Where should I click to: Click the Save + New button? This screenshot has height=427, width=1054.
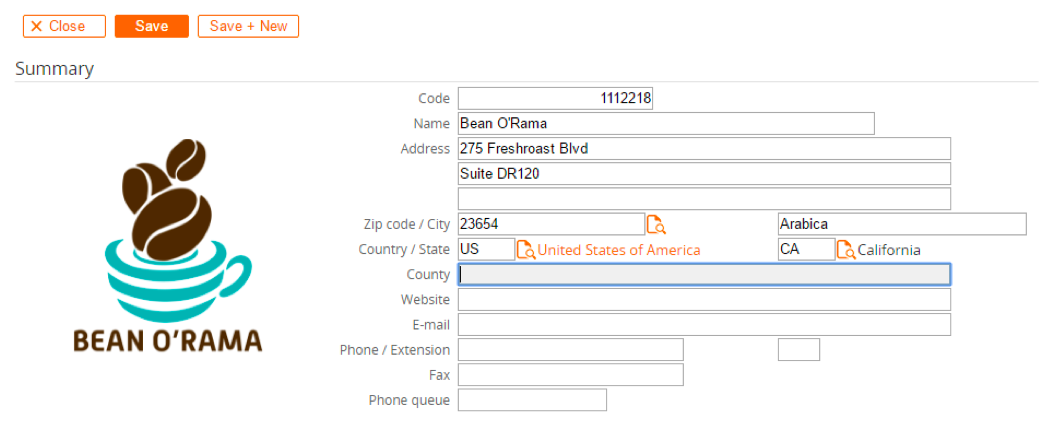[249, 26]
